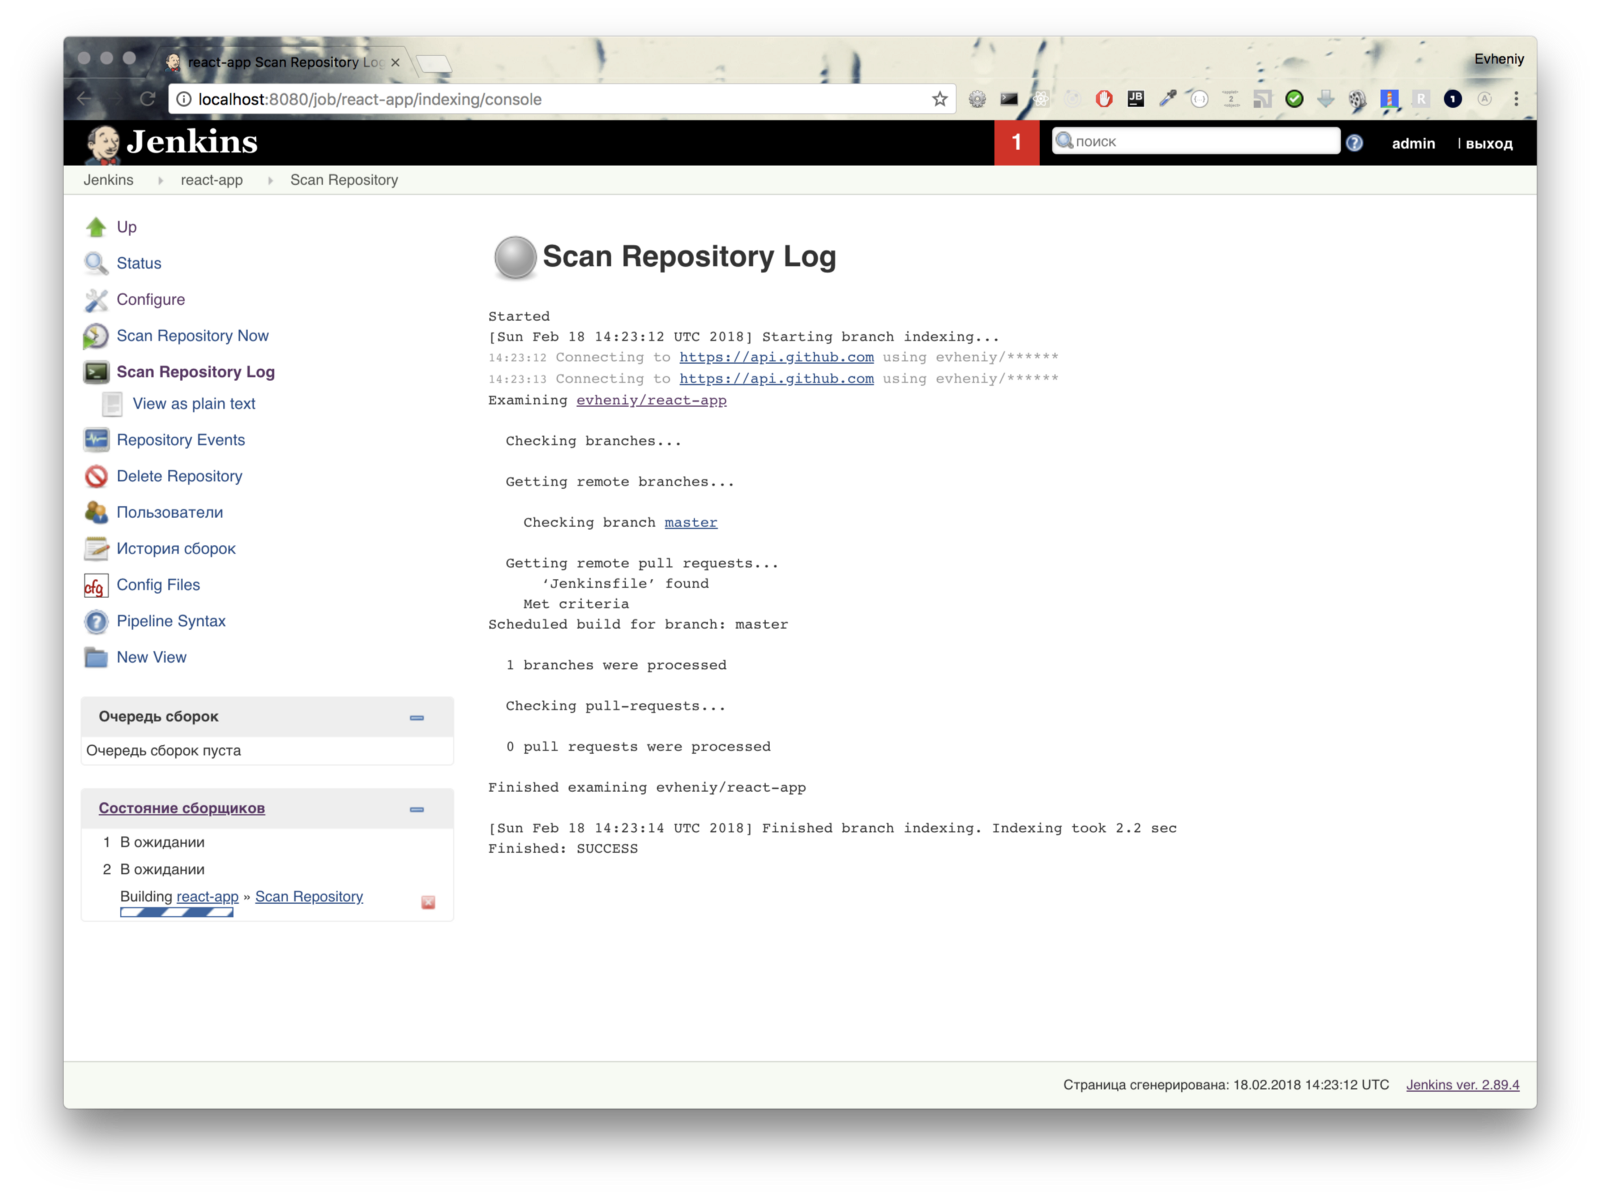The image size is (1600, 1199).
Task: Click the Jenkins butler logo
Action: pyautogui.click(x=102, y=144)
